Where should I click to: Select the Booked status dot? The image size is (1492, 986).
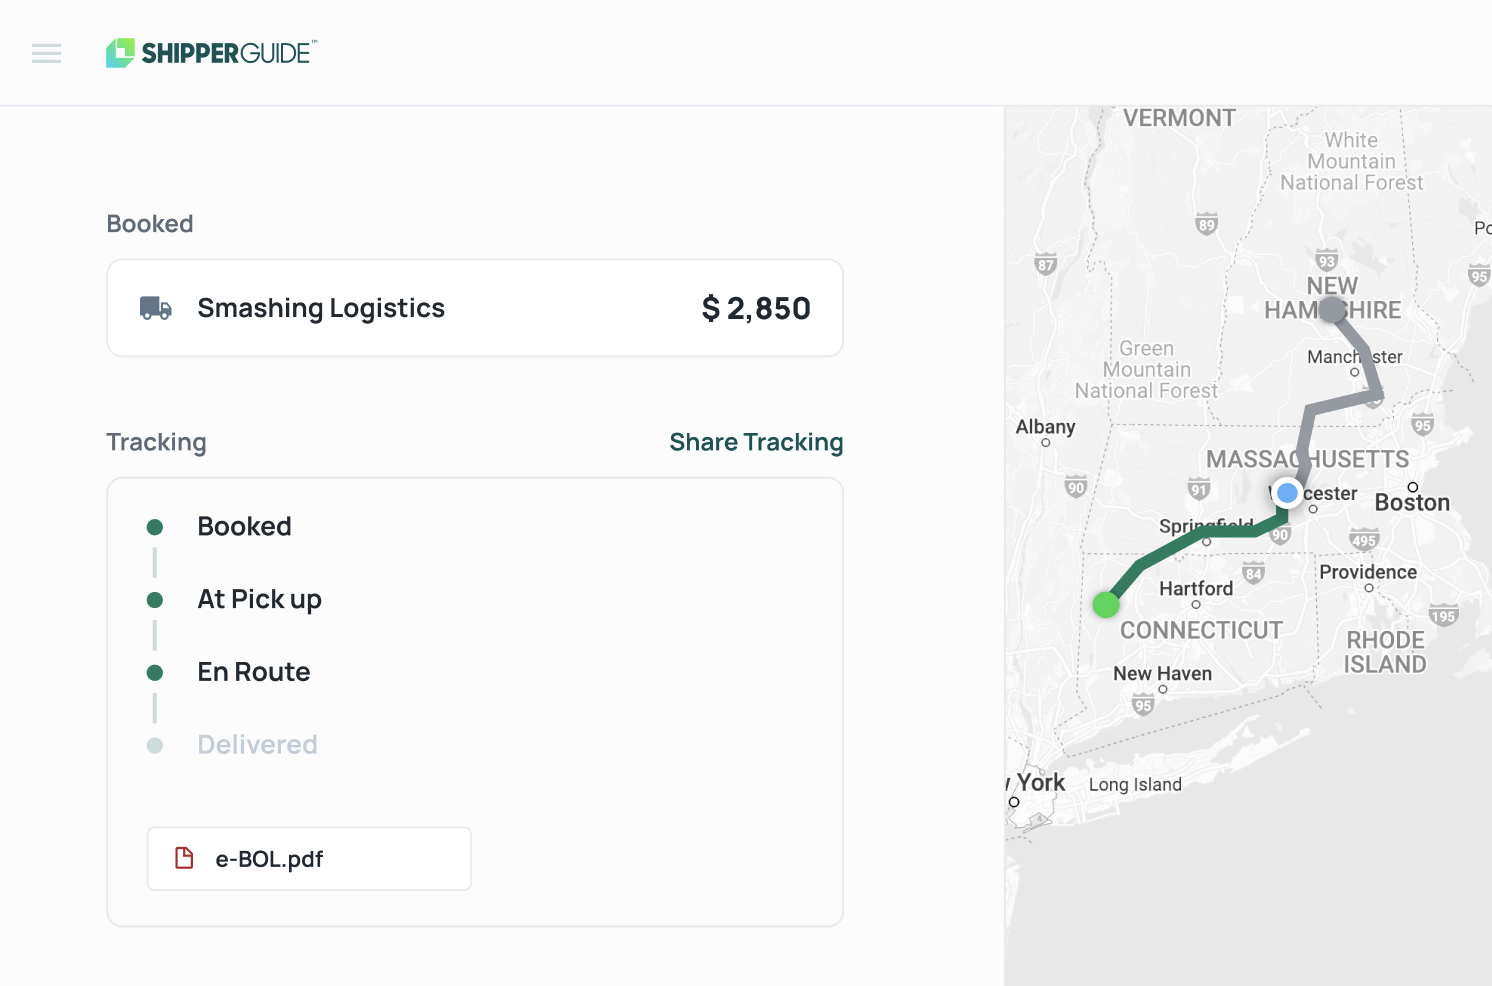point(155,527)
